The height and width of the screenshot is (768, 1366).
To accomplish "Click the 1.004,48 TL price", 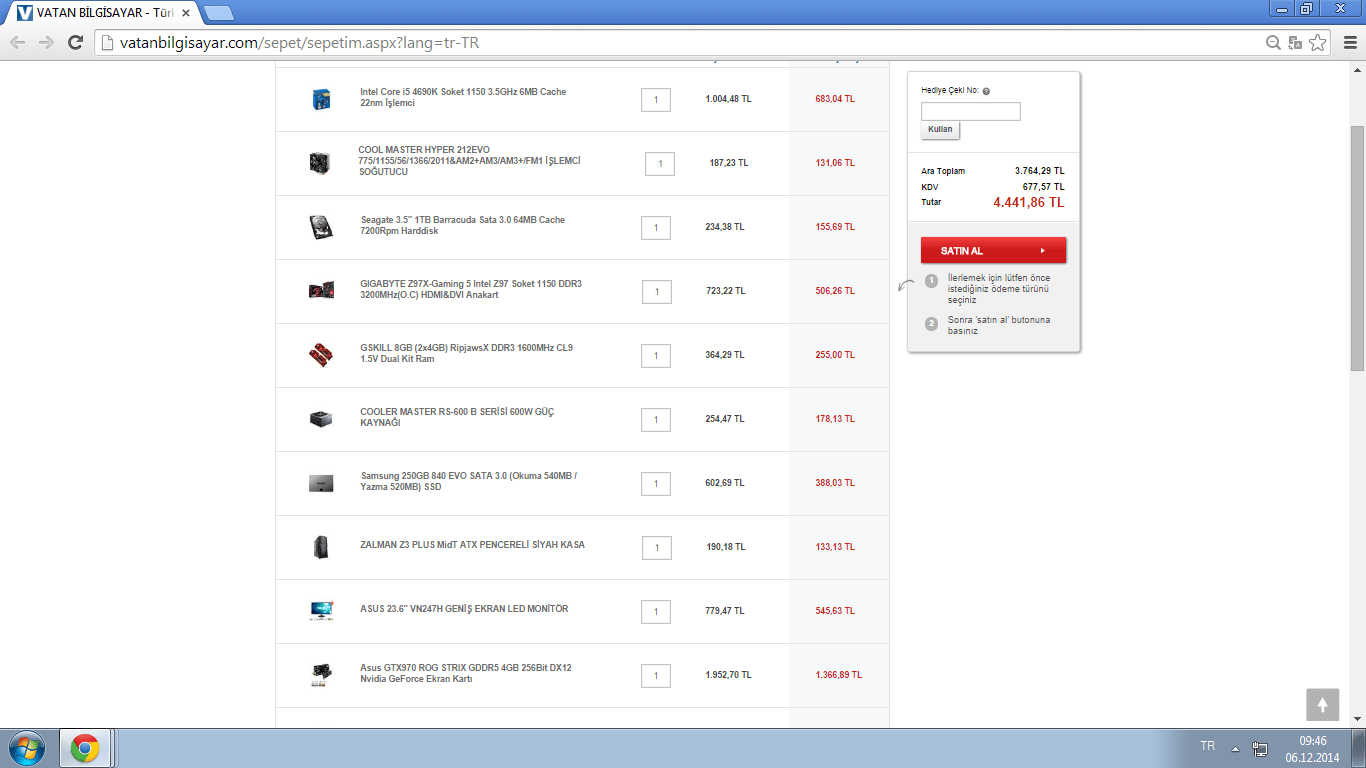I will (728, 99).
